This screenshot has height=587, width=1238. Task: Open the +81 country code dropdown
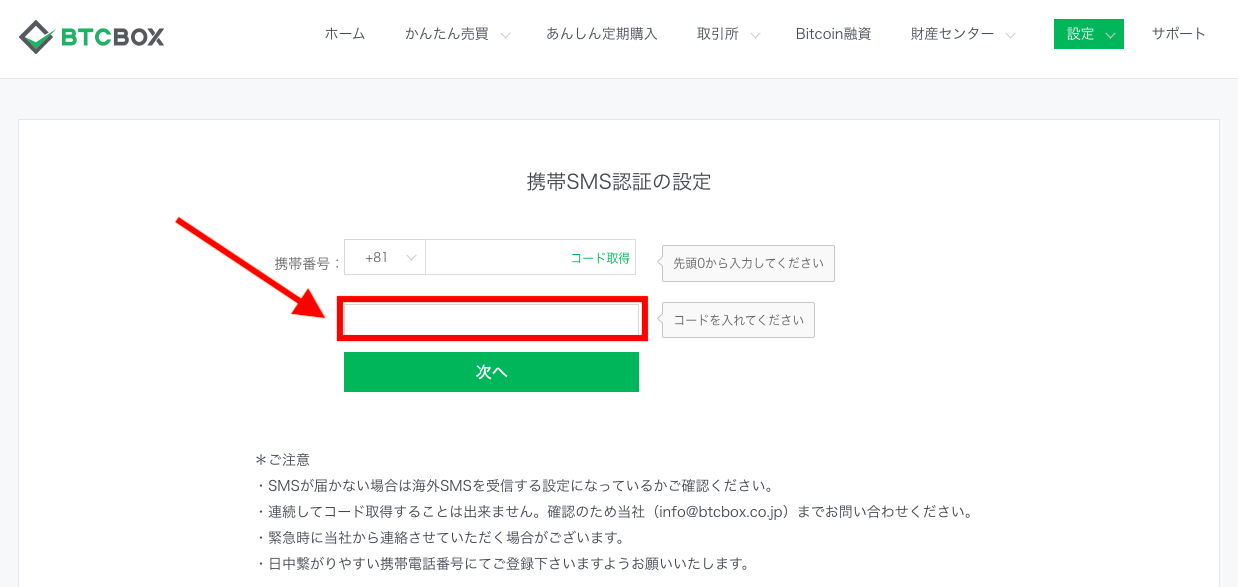coord(385,257)
